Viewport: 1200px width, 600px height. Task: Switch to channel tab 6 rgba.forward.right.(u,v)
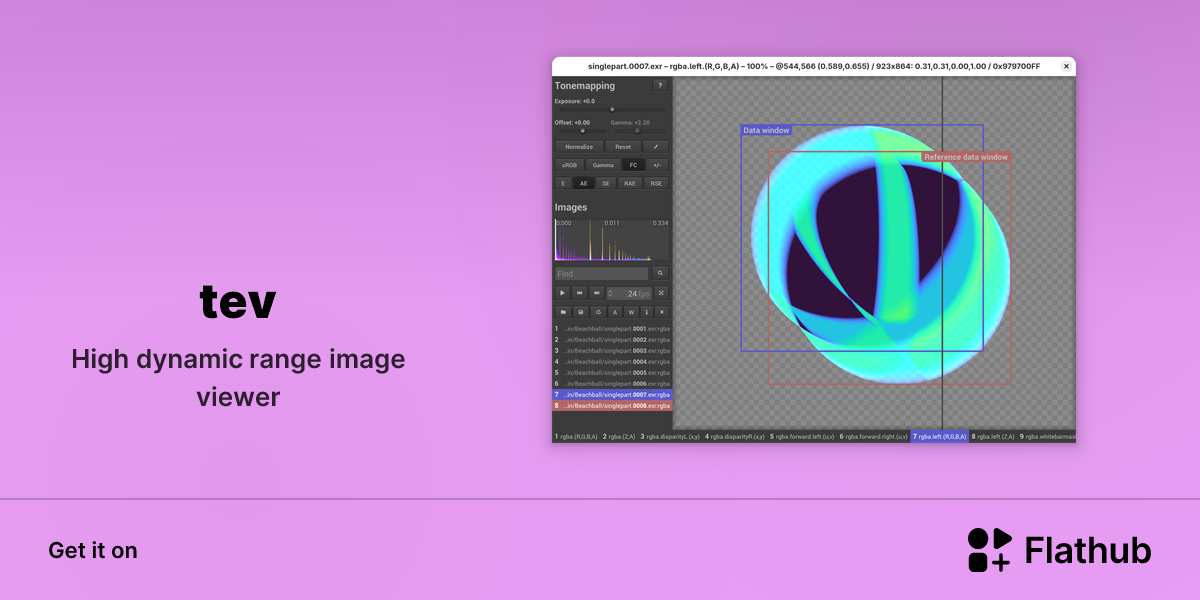874,437
